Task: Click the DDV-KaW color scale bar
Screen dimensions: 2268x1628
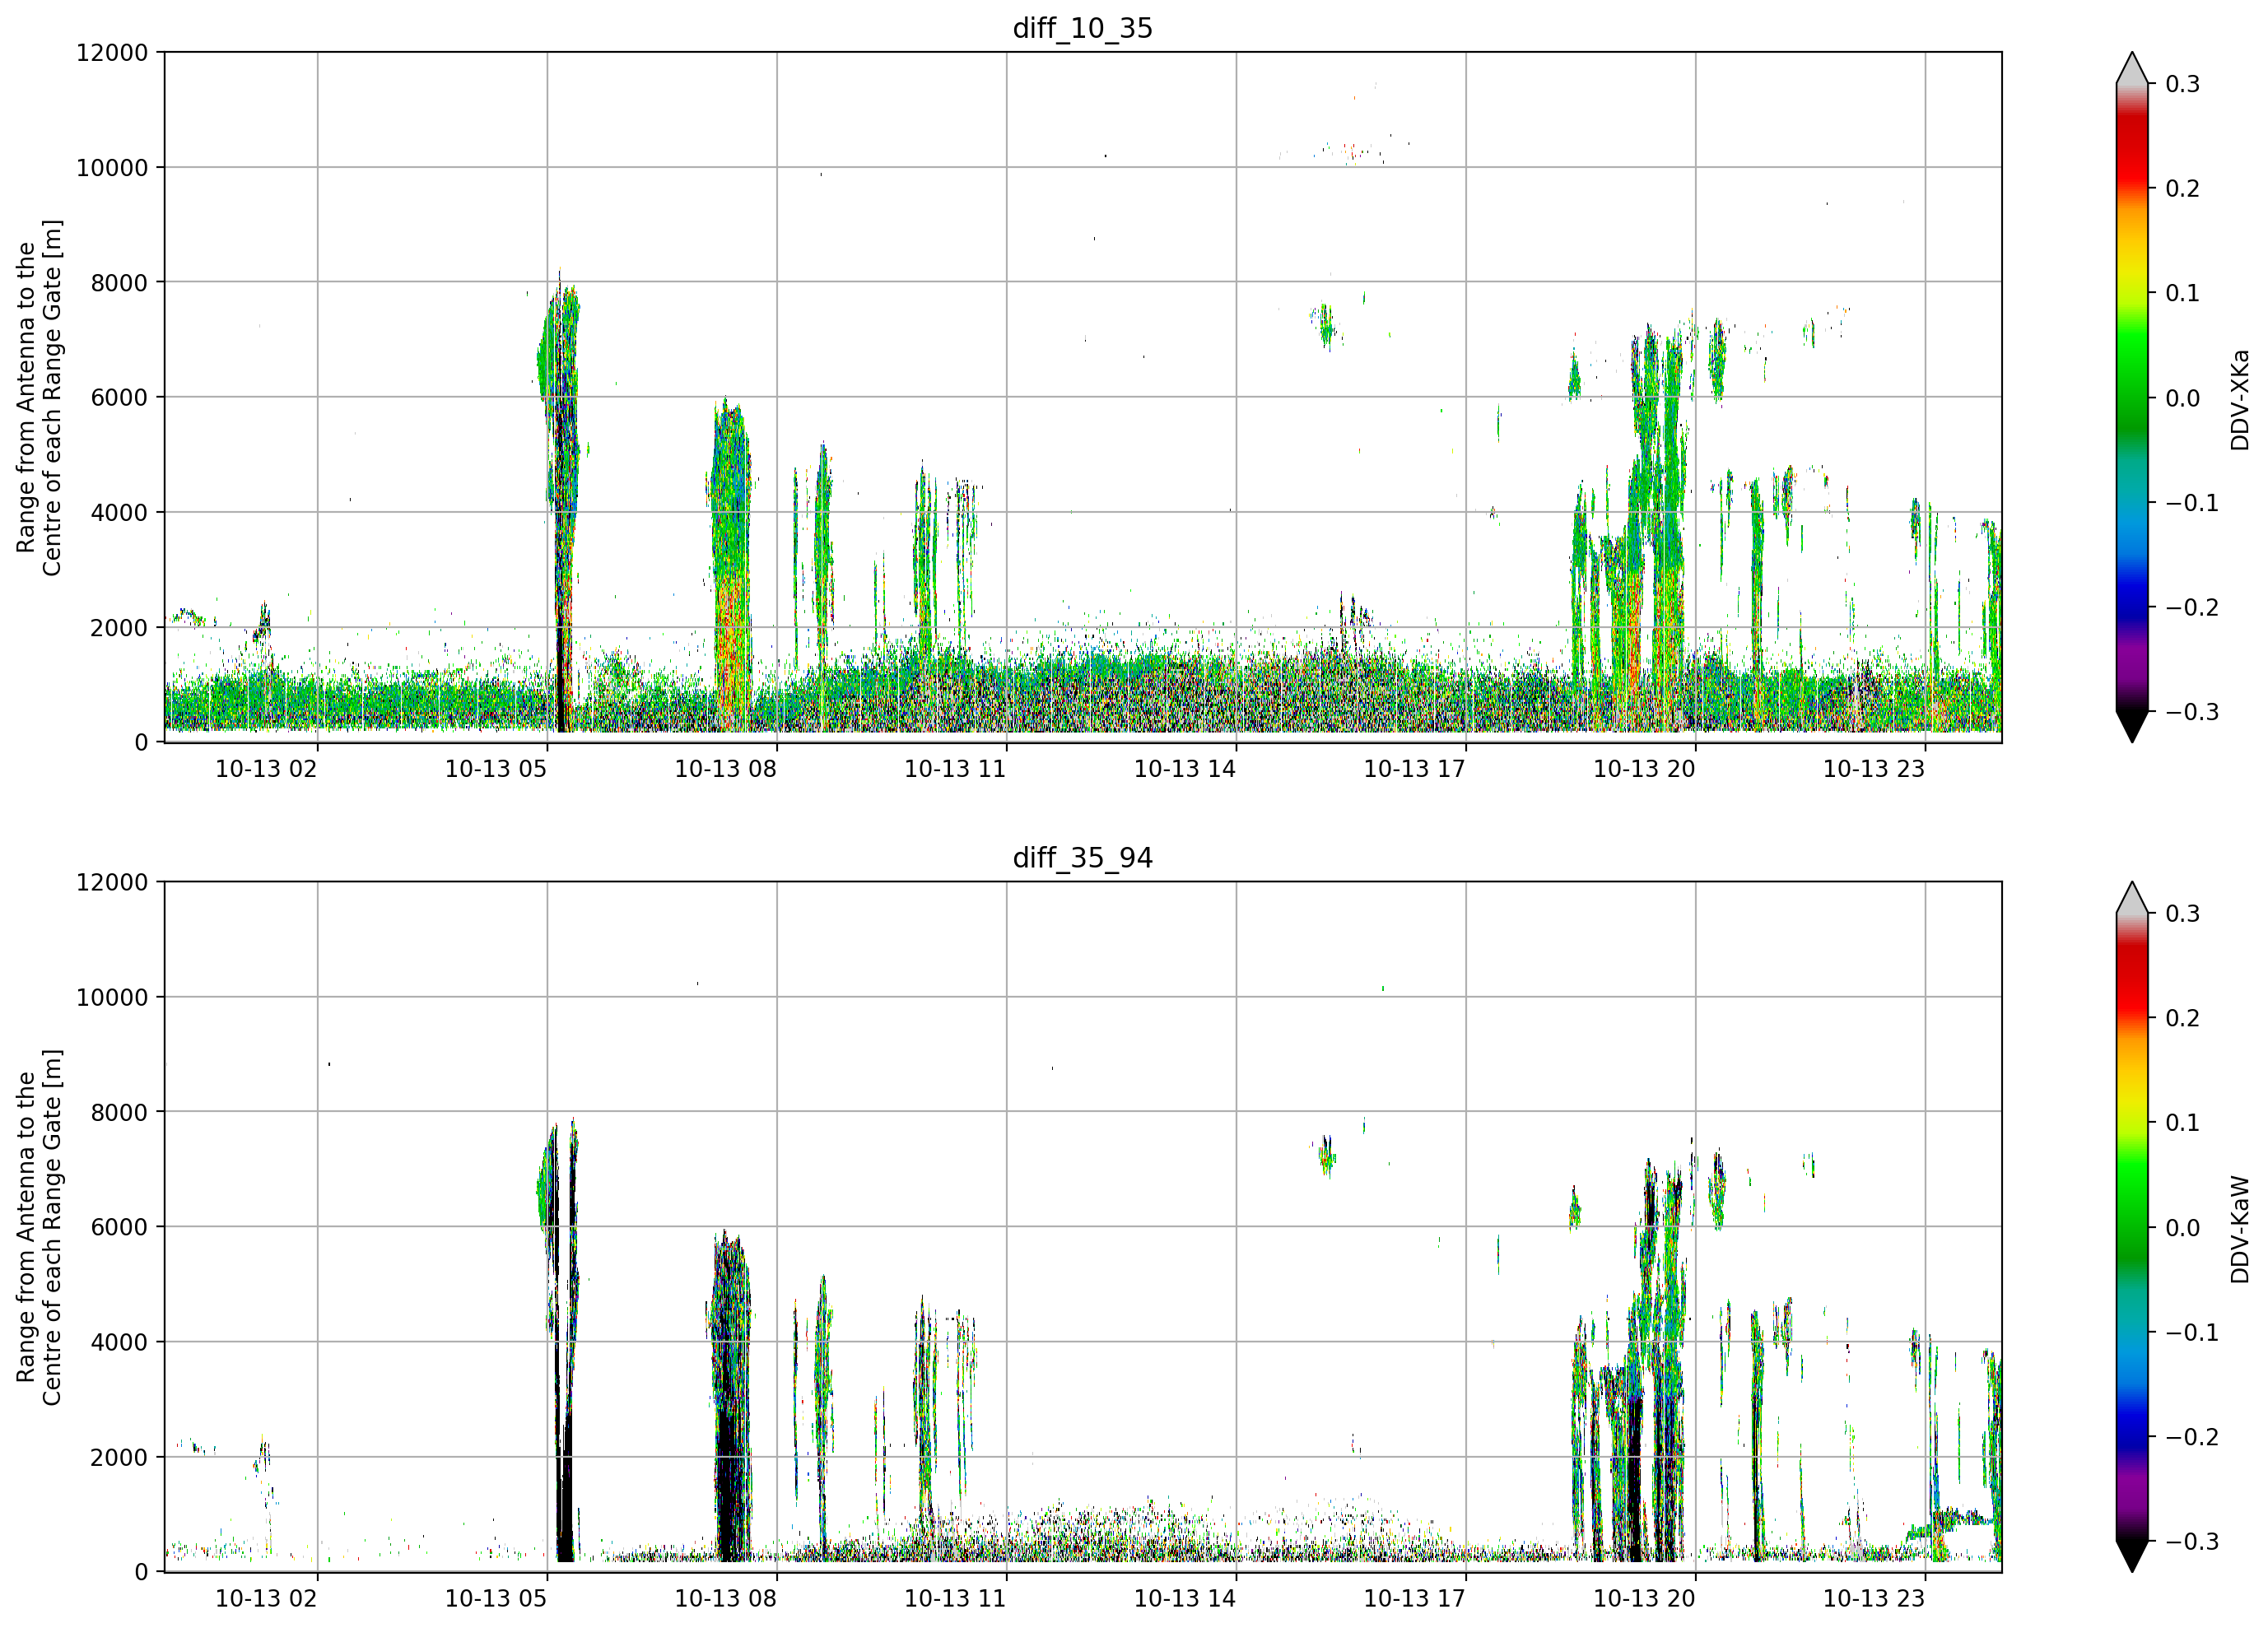Action: pyautogui.click(x=2132, y=1227)
